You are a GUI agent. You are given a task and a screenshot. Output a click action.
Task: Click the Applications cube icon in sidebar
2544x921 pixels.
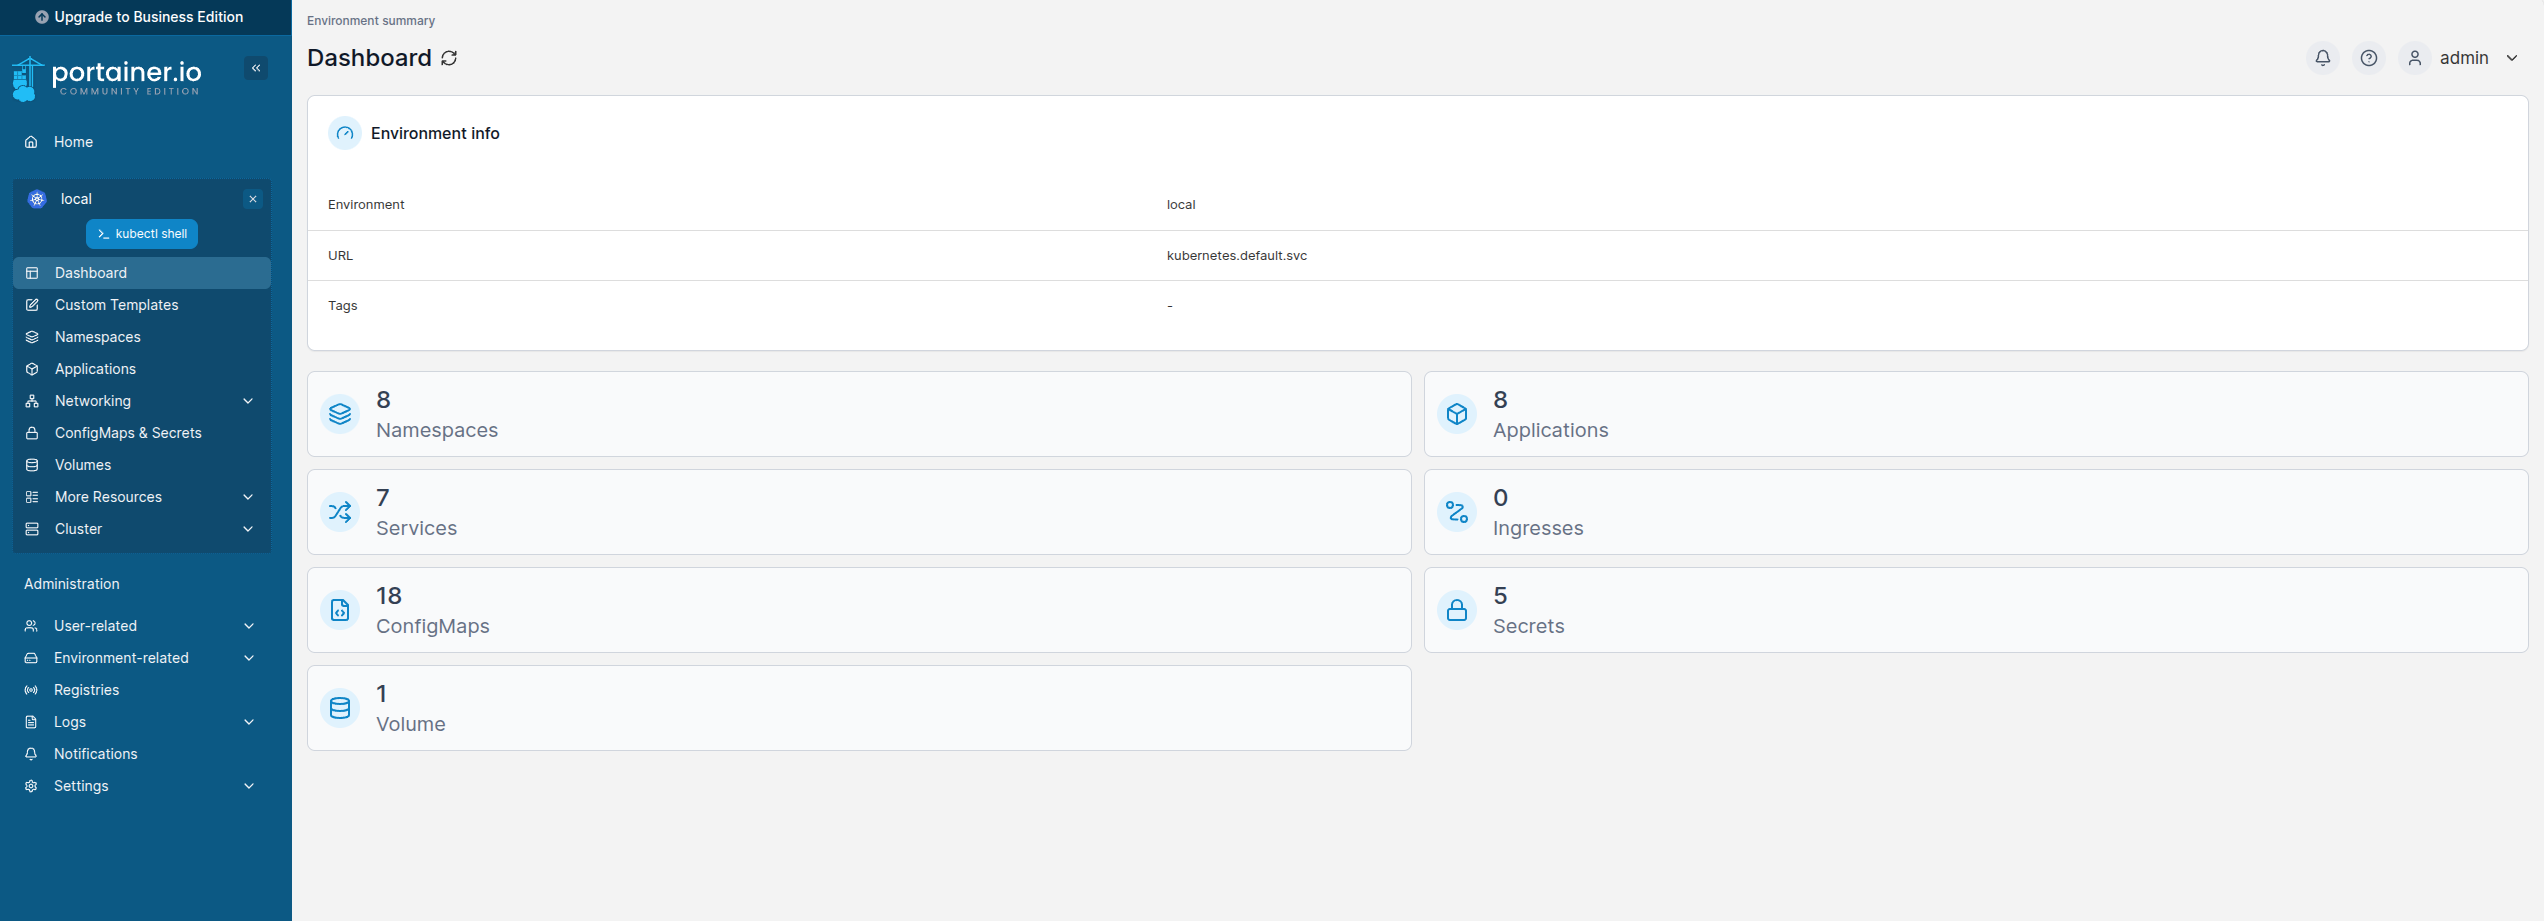pyautogui.click(x=32, y=369)
